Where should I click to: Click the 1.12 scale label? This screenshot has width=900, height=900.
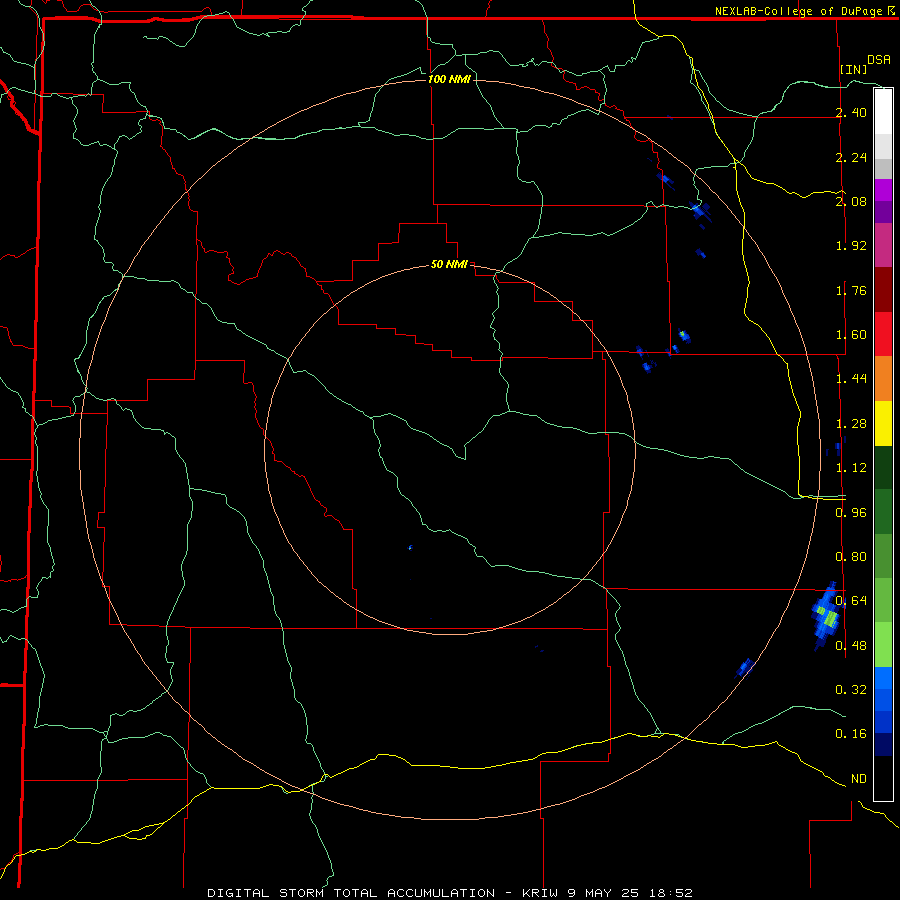click(x=851, y=468)
